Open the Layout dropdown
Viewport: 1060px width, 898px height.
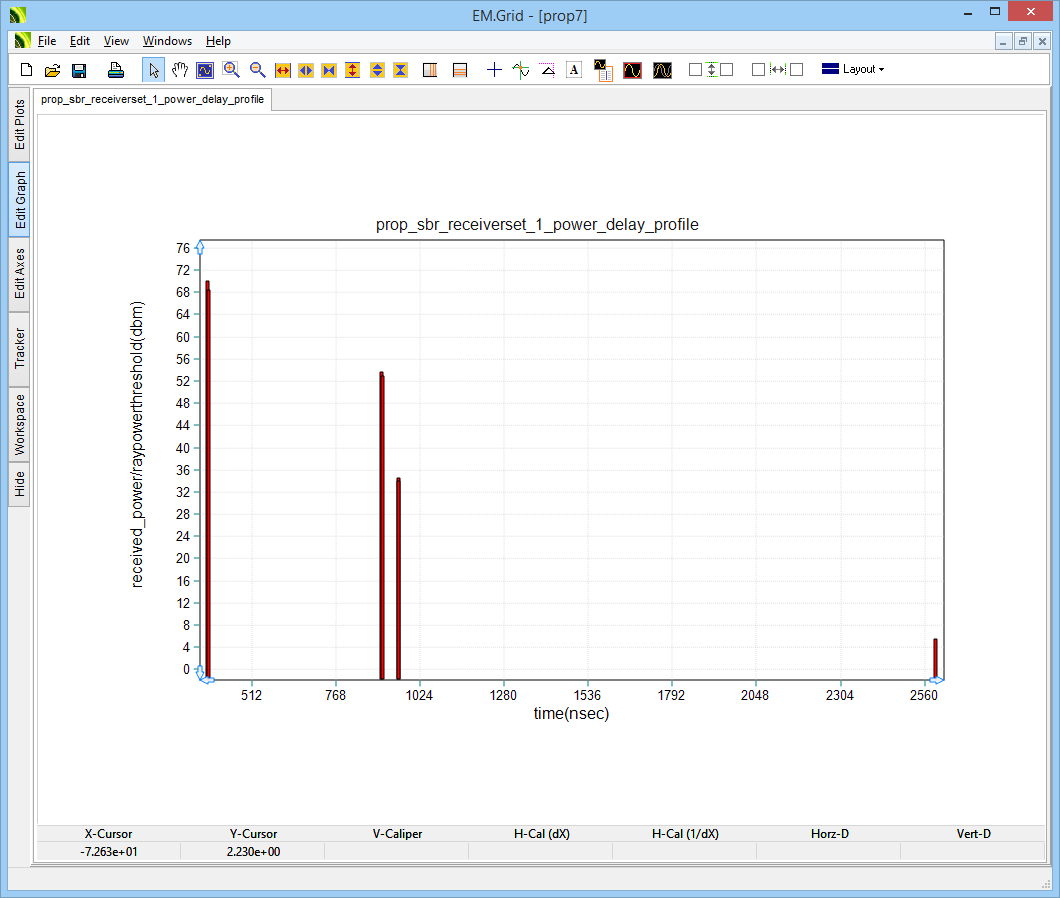tap(853, 70)
